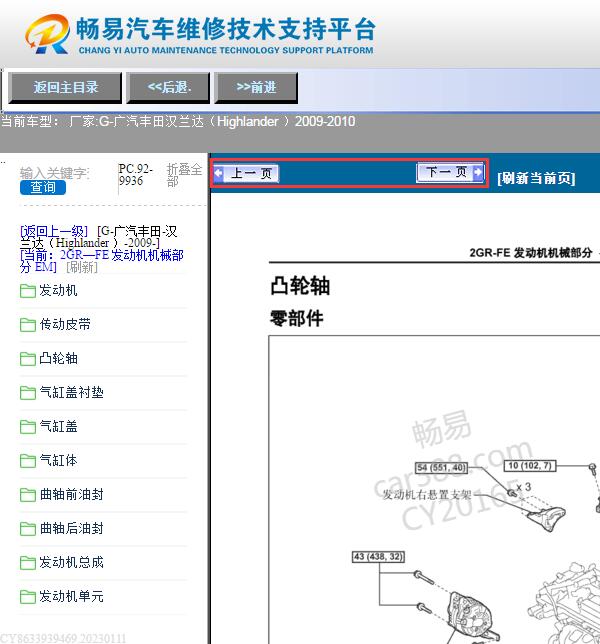Viewport: 600px width, 644px height.
Task: Open the 曲轴后油封 tree entry
Action: pos(71,528)
